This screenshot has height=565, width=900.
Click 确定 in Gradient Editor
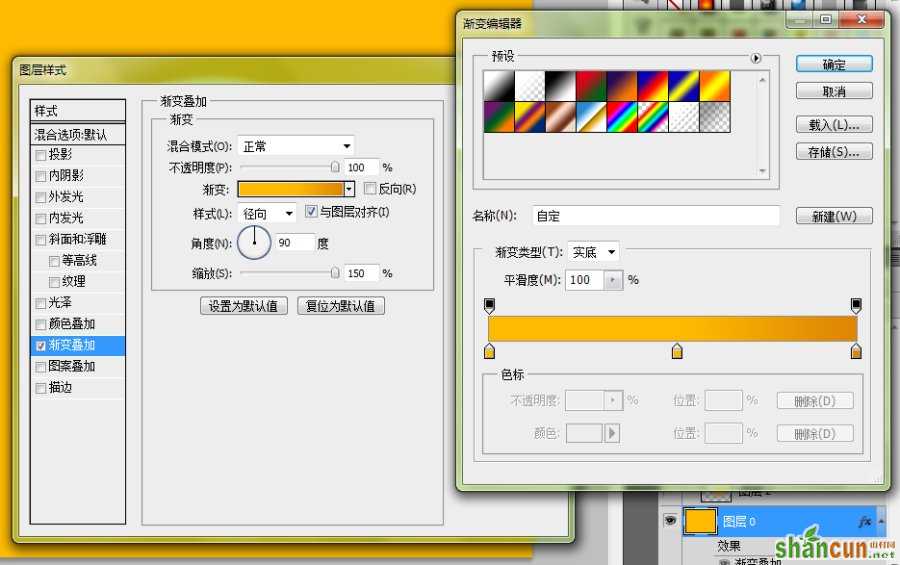[x=834, y=64]
